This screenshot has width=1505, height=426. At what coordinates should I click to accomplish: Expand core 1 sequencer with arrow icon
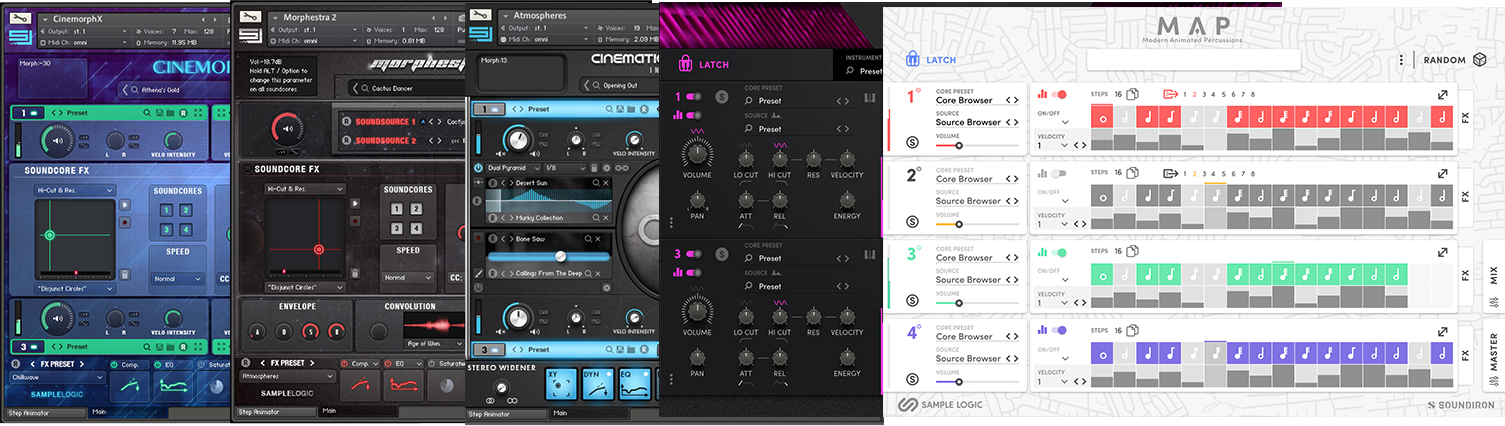pos(1442,95)
